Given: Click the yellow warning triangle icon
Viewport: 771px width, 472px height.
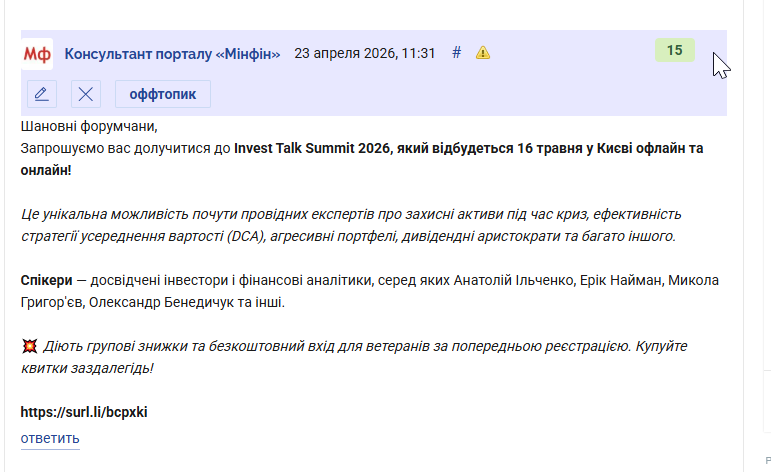Looking at the screenshot, I should click(x=483, y=53).
